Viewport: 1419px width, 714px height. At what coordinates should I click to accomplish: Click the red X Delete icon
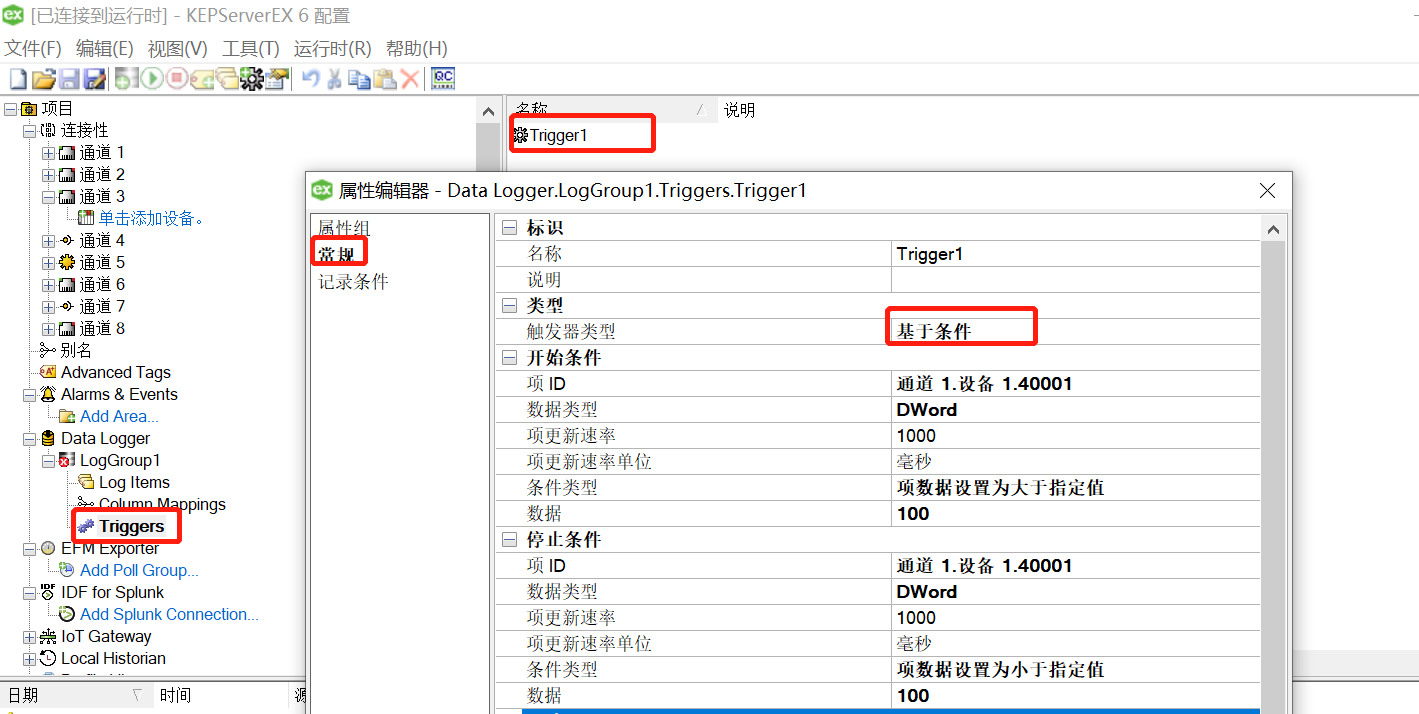click(x=410, y=79)
